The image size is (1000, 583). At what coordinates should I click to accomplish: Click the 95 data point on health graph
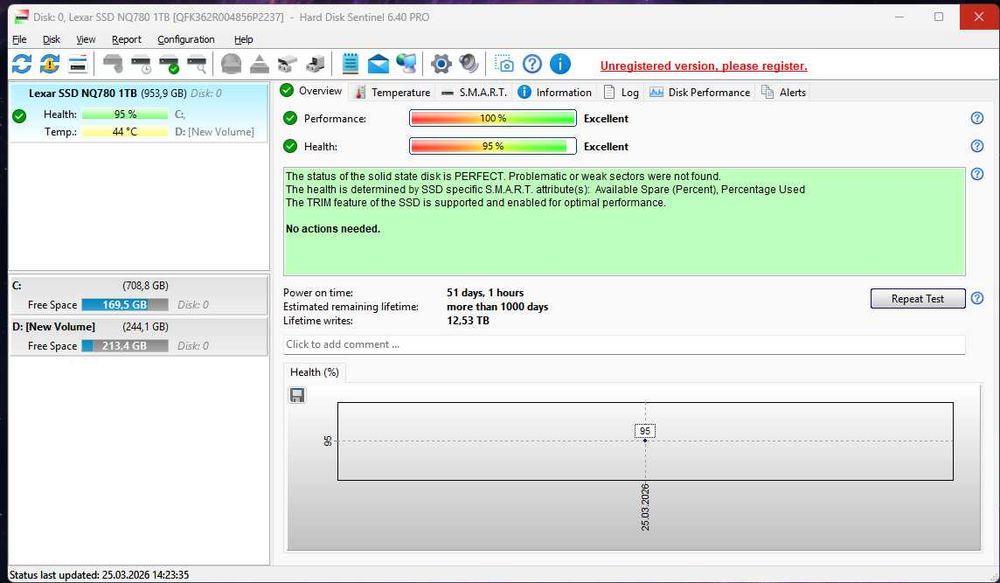[645, 440]
